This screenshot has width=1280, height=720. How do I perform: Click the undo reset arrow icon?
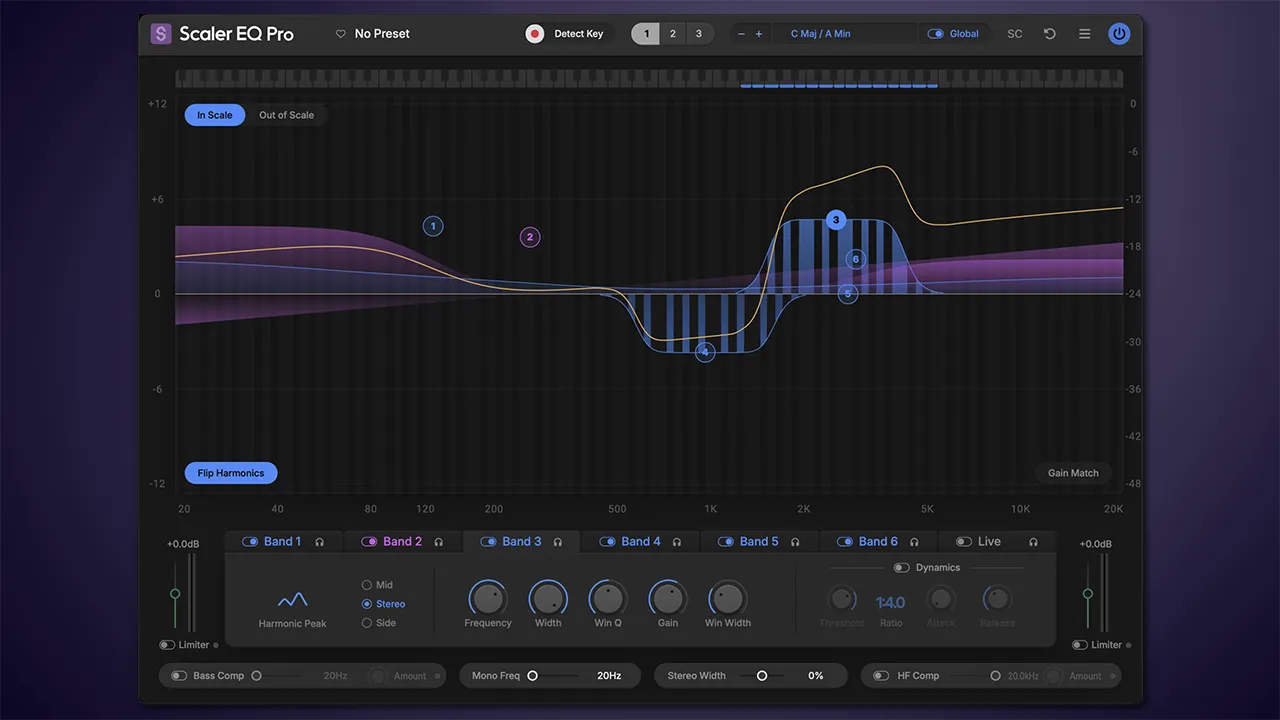pos(1050,34)
